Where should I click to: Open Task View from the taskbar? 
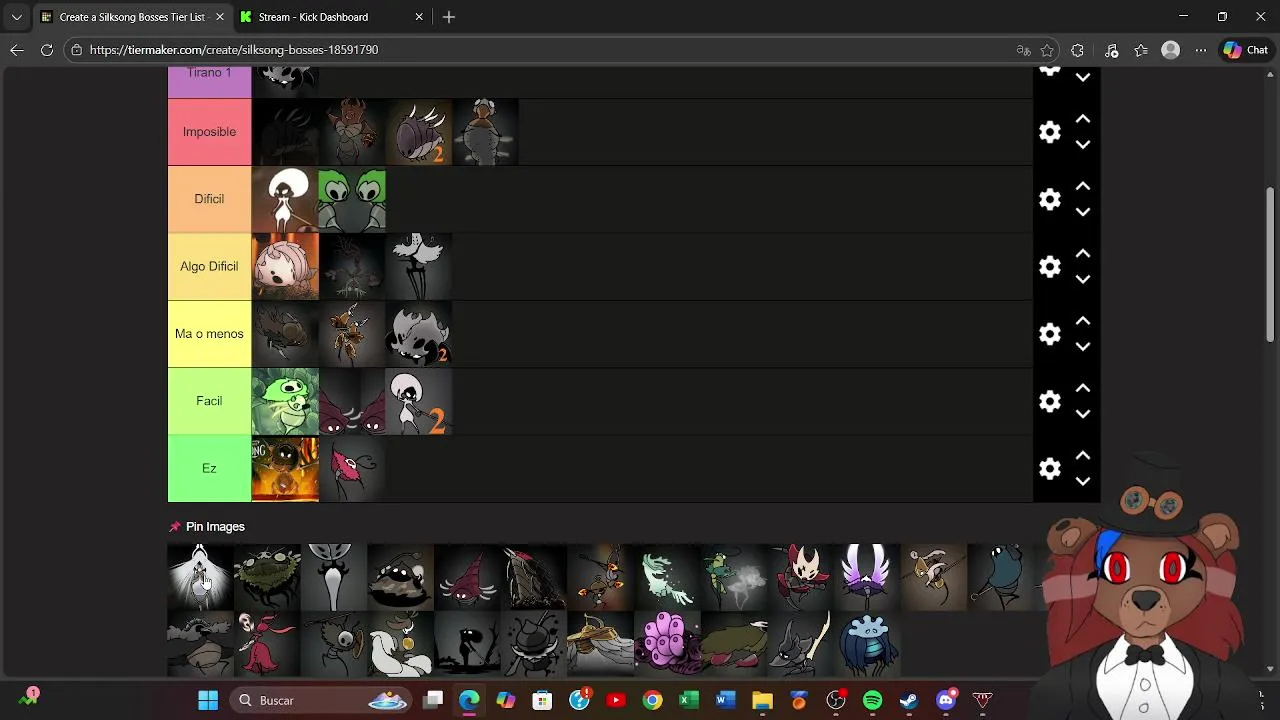[433, 700]
